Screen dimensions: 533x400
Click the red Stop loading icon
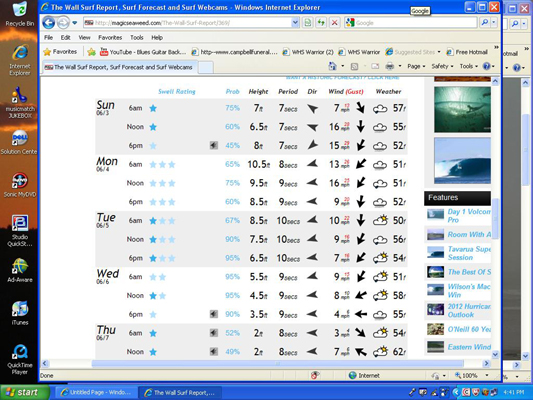tap(334, 23)
